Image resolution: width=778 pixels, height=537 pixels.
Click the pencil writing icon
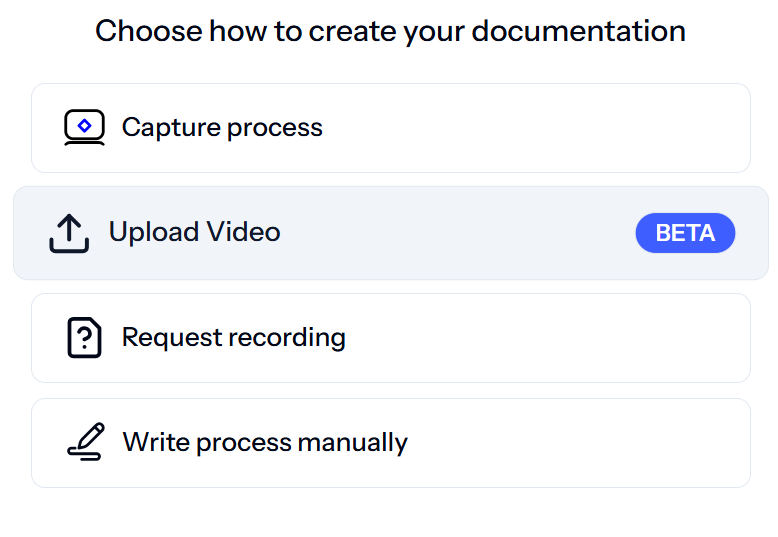86,442
